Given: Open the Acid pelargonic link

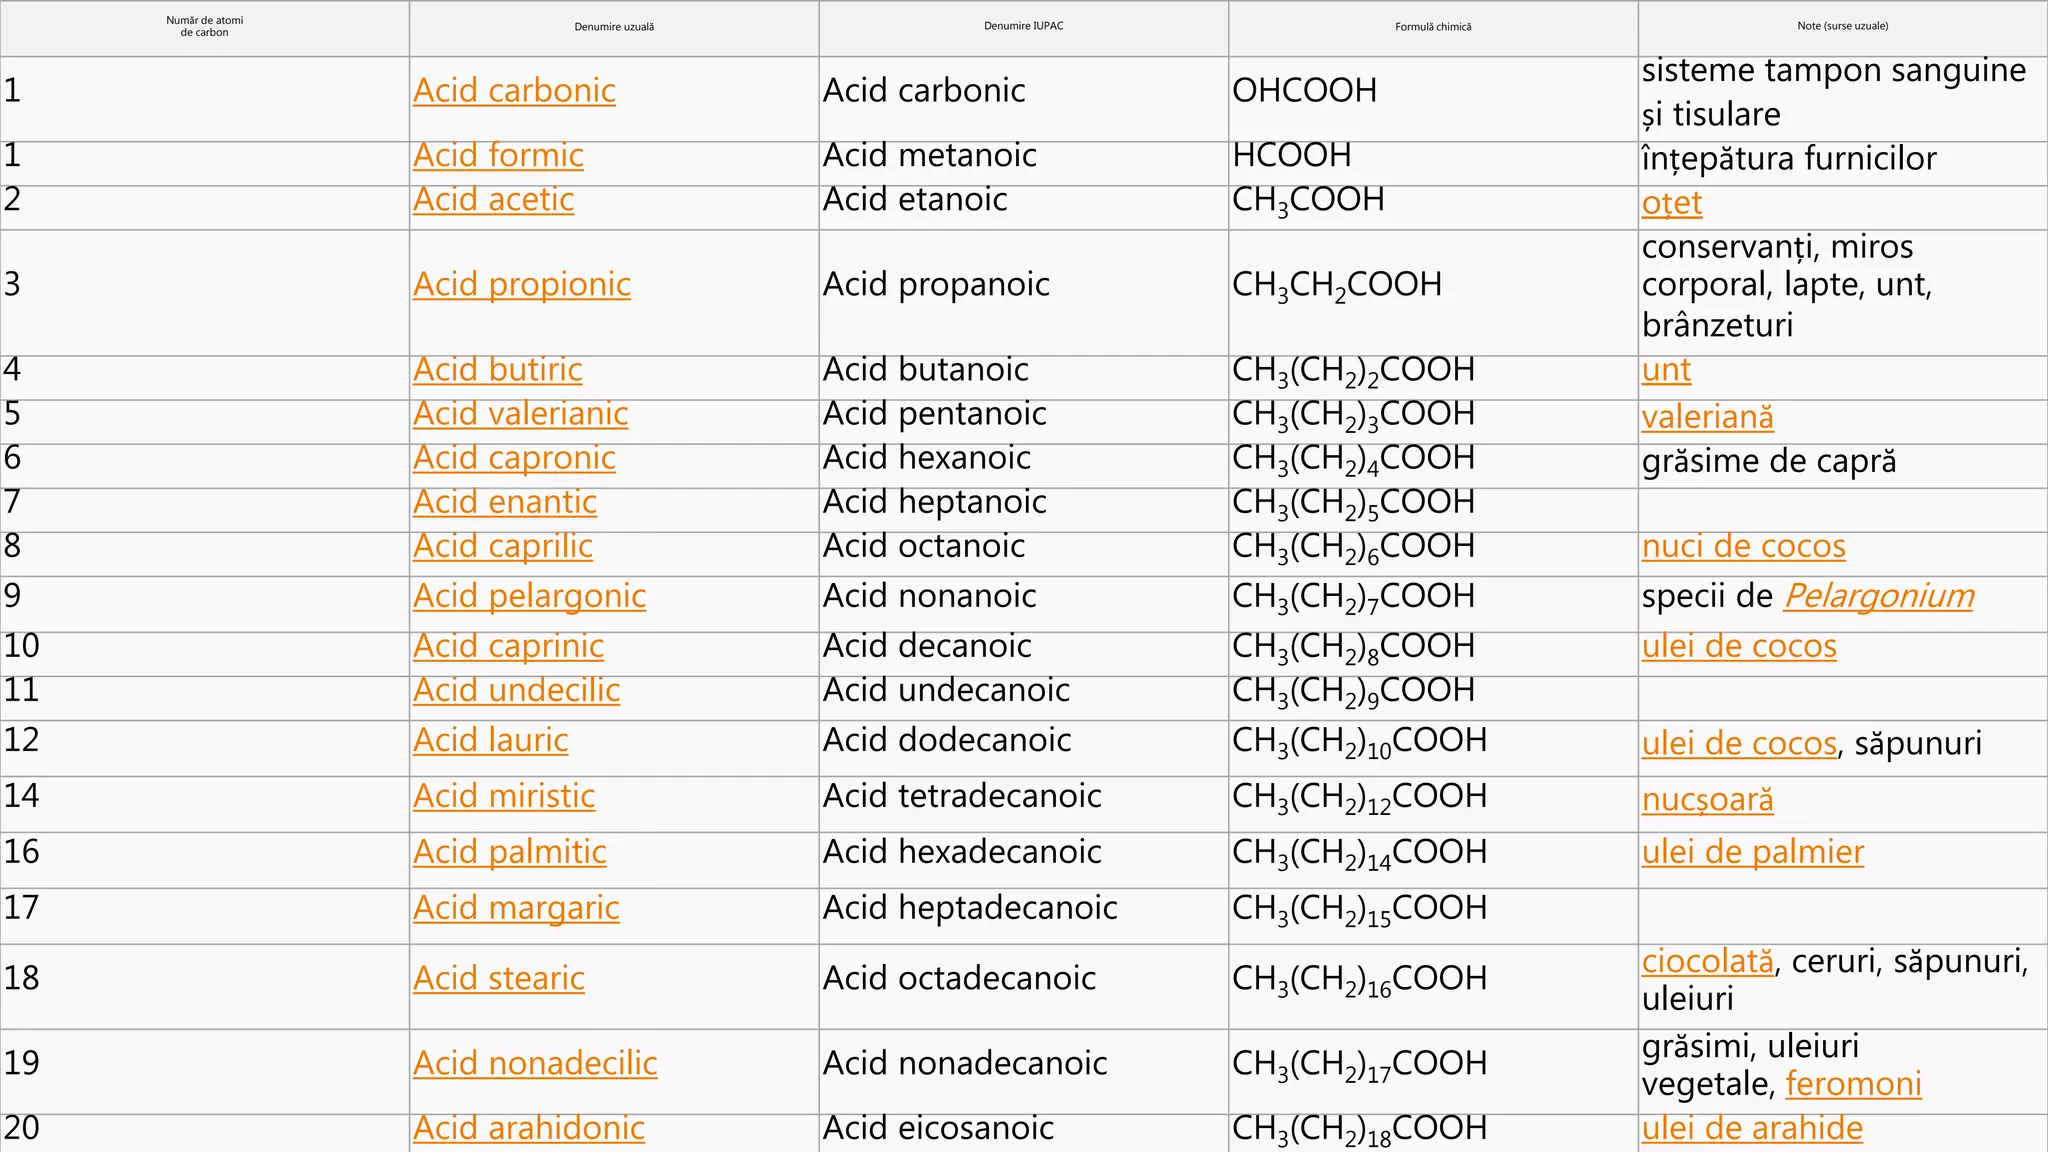Looking at the screenshot, I should click(529, 596).
